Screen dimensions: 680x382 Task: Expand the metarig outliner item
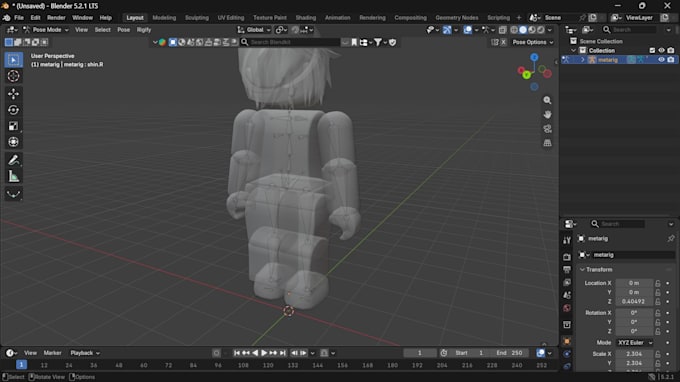[x=583, y=60]
